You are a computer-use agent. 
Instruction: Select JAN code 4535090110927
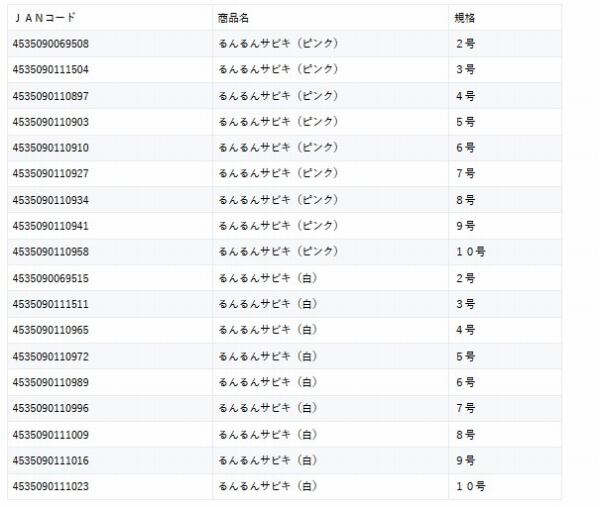pyautogui.click(x=51, y=174)
